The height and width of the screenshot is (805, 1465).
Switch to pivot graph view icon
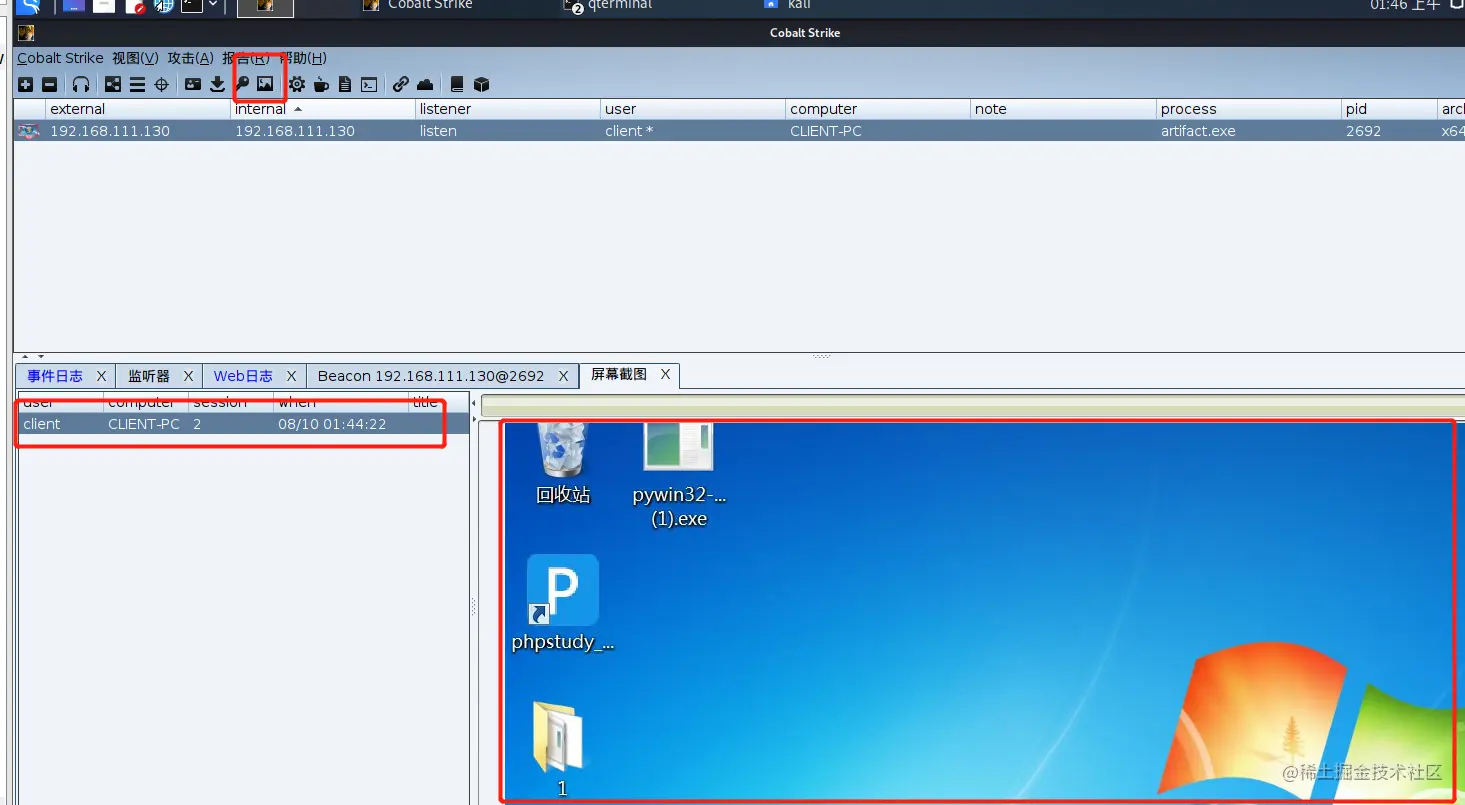coord(113,84)
